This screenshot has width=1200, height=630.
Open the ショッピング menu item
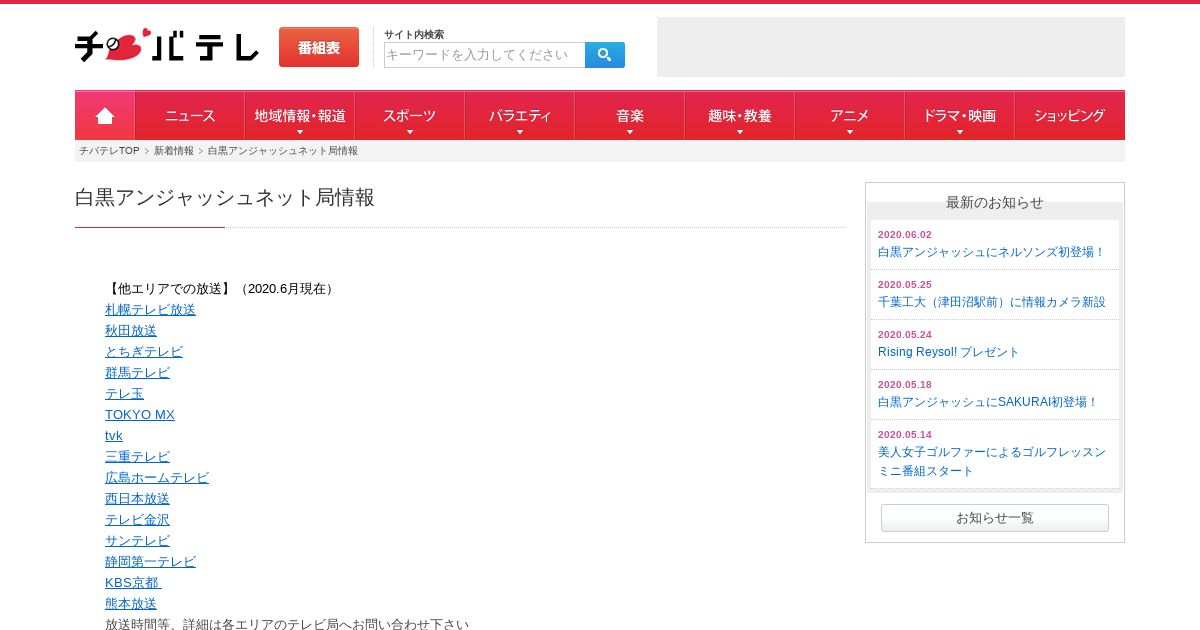click(x=1070, y=116)
